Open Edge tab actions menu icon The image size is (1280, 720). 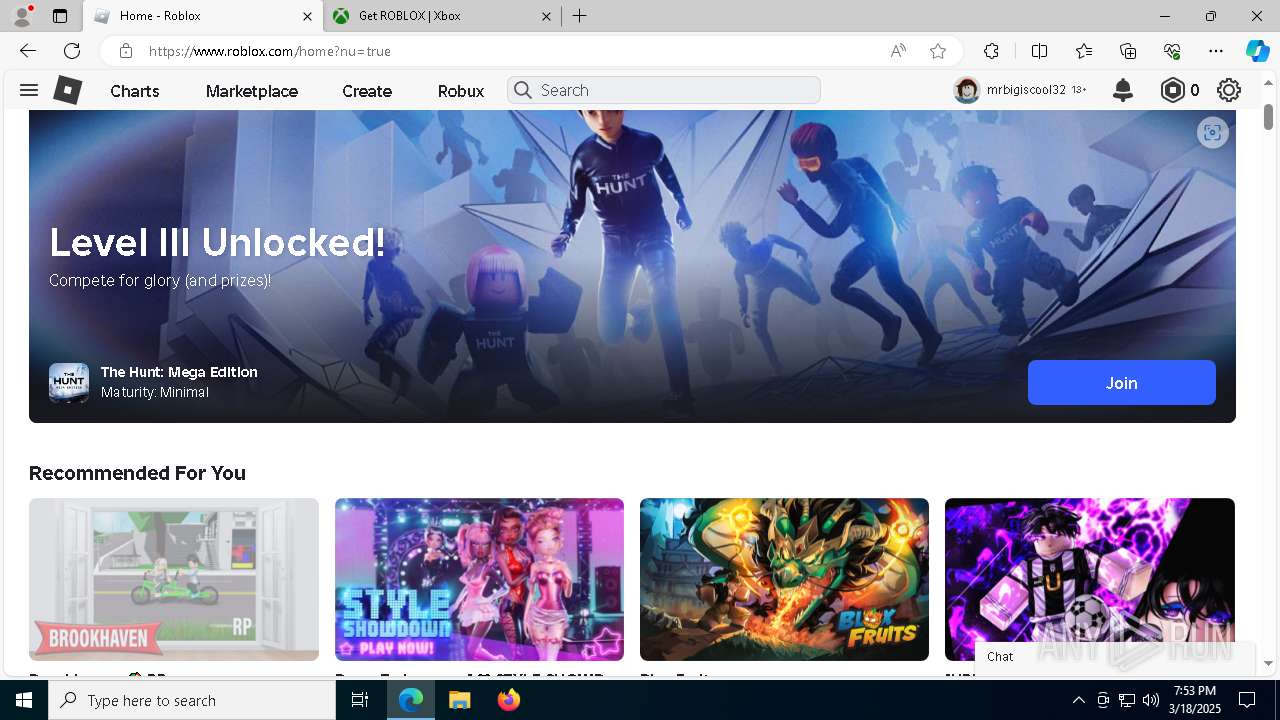60,16
